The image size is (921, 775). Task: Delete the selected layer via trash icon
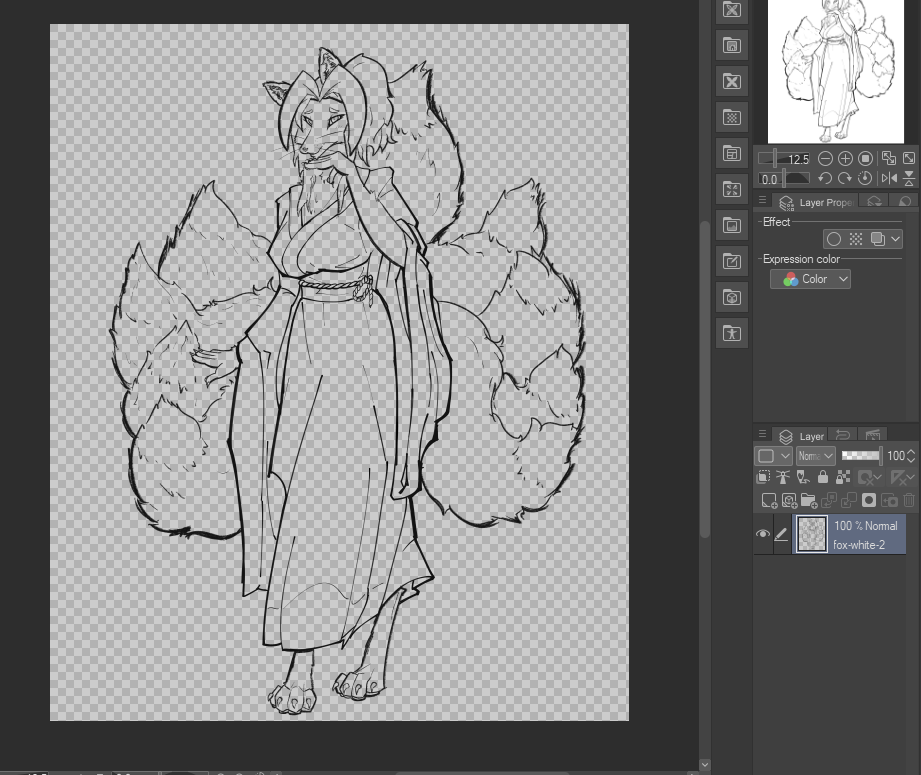pos(909,500)
